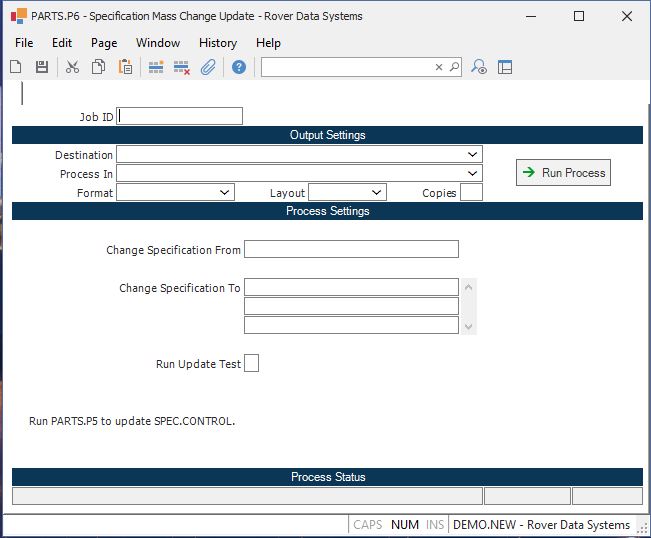
Task: Expand the Format dropdown list
Action: (x=224, y=193)
